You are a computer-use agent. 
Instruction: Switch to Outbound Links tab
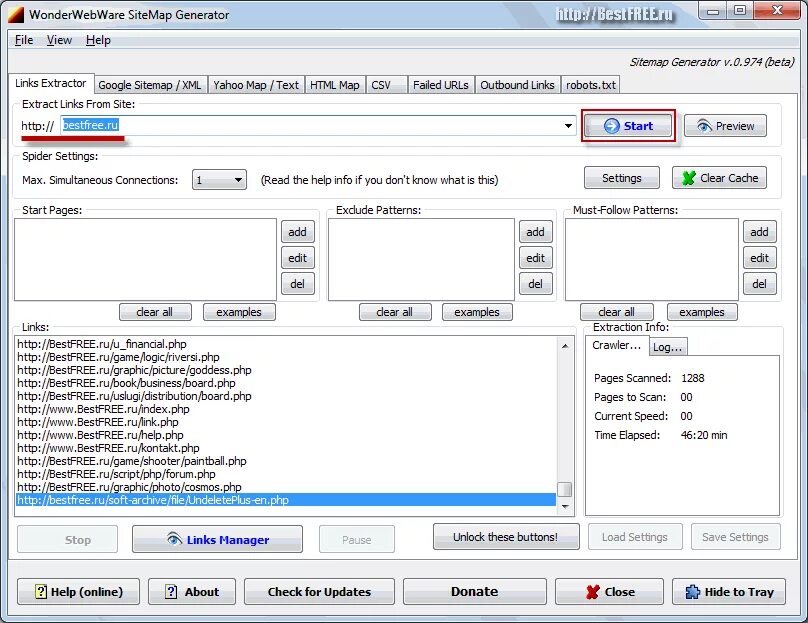(x=517, y=85)
